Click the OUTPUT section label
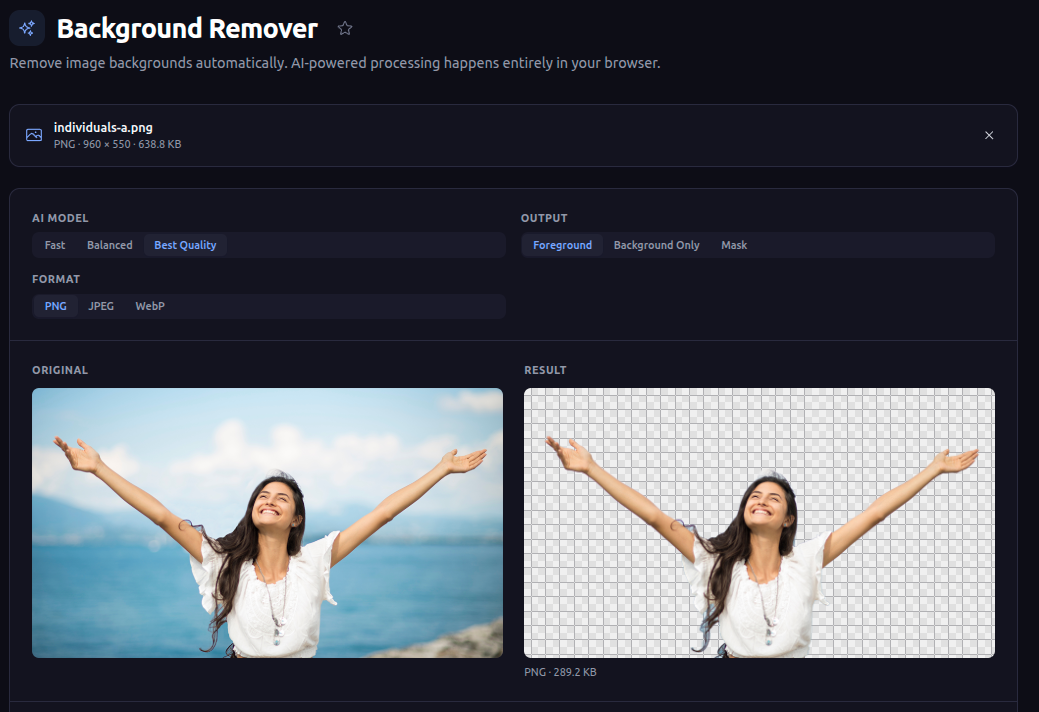The height and width of the screenshot is (712, 1039). point(544,218)
